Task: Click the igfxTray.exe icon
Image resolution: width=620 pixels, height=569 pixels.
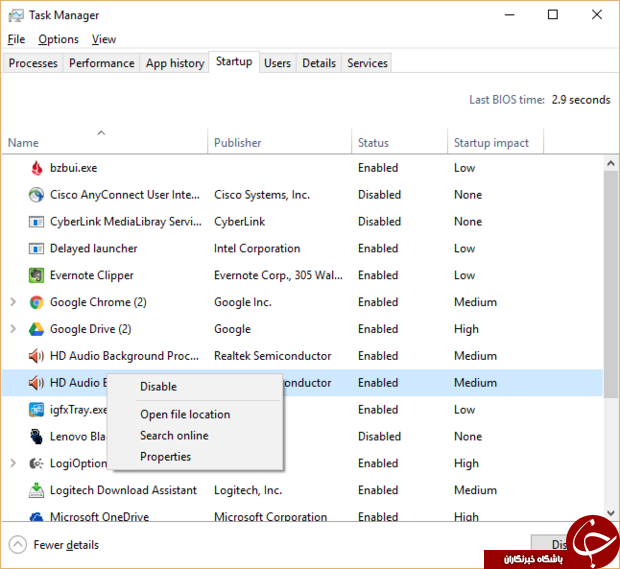Action: [36, 410]
